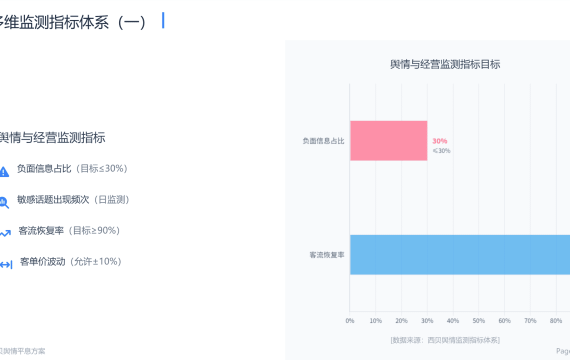Click the footer text 舆情平息方案
Viewport: 570px width, 360px height.
[23, 351]
